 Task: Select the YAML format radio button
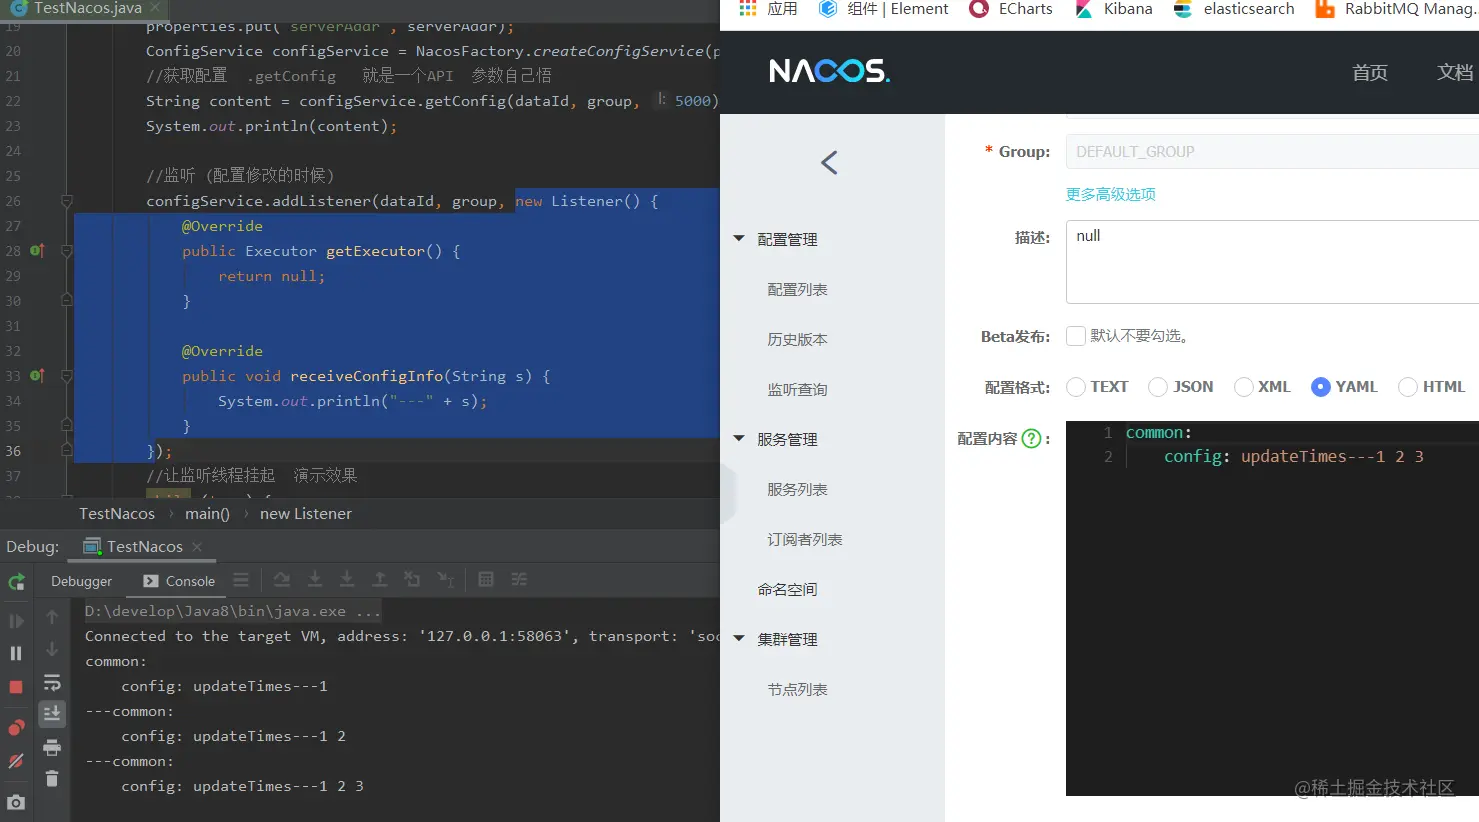coord(1321,387)
